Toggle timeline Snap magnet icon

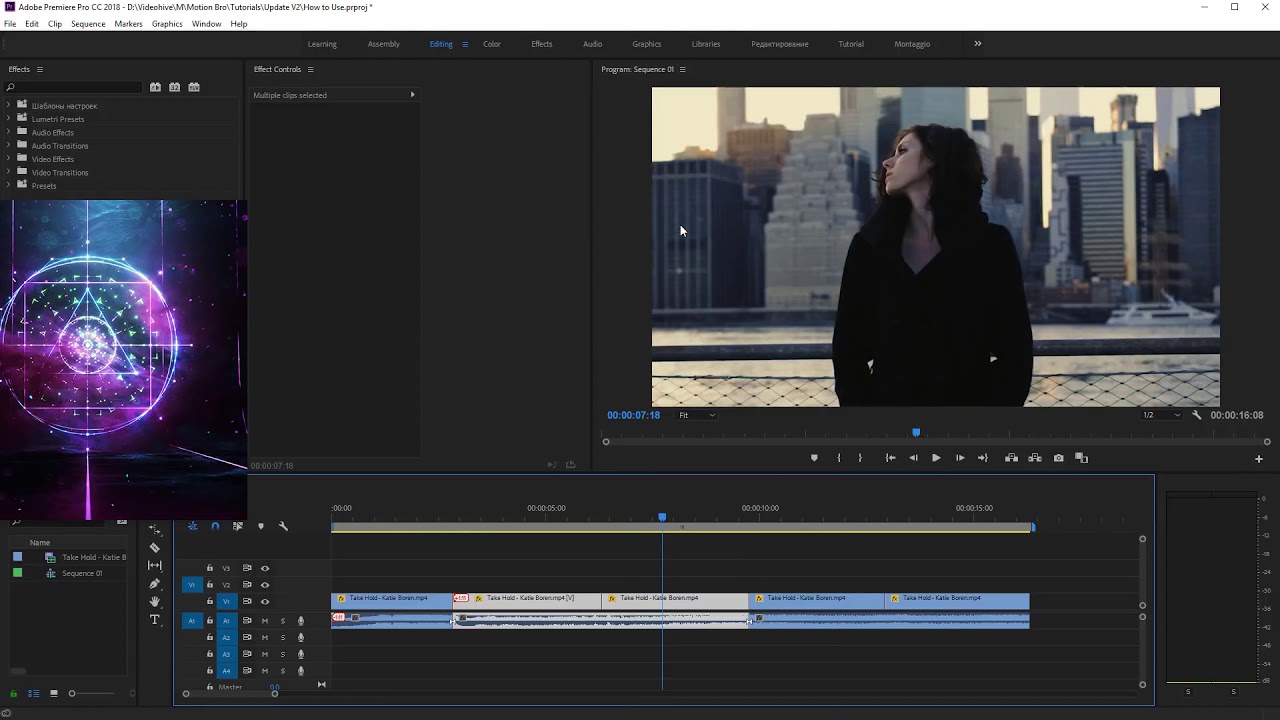click(x=215, y=526)
